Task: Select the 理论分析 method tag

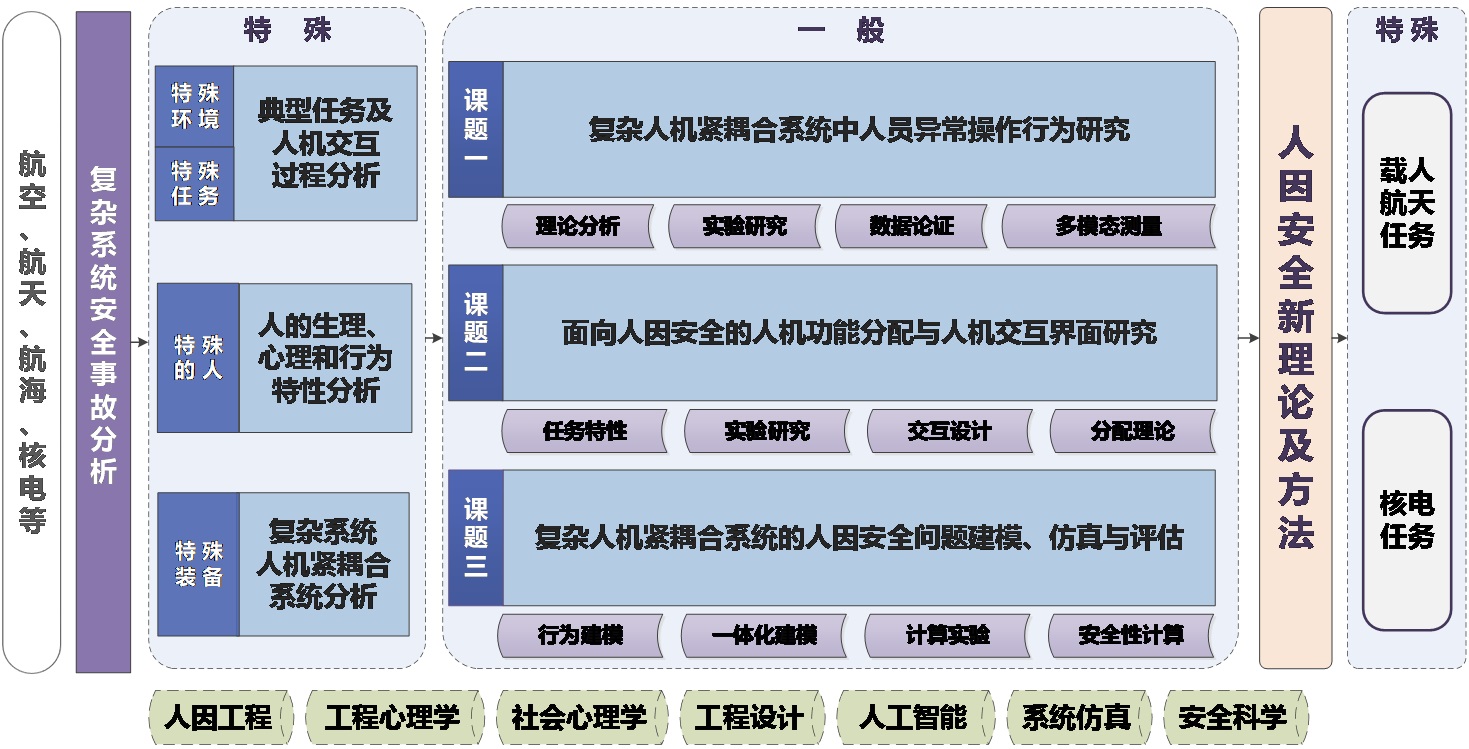Action: pos(578,226)
